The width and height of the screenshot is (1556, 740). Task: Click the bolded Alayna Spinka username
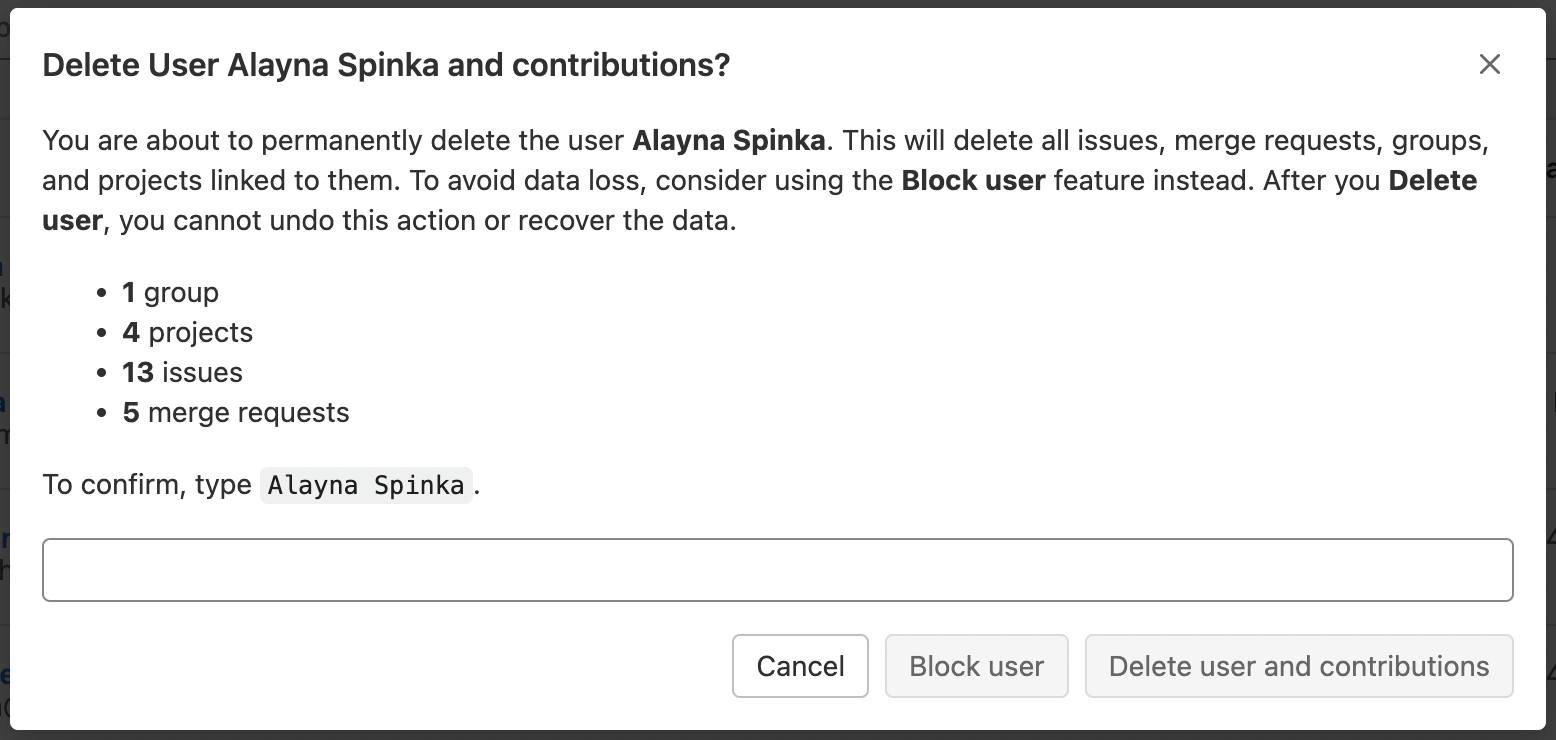728,140
